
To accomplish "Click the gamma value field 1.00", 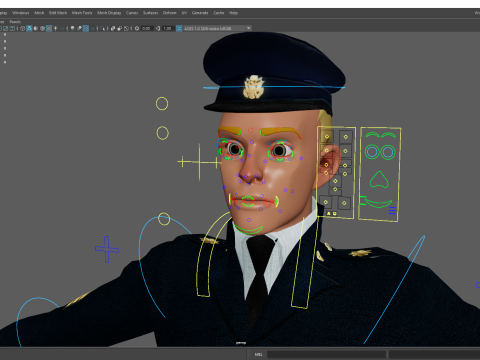I will pos(168,28).
